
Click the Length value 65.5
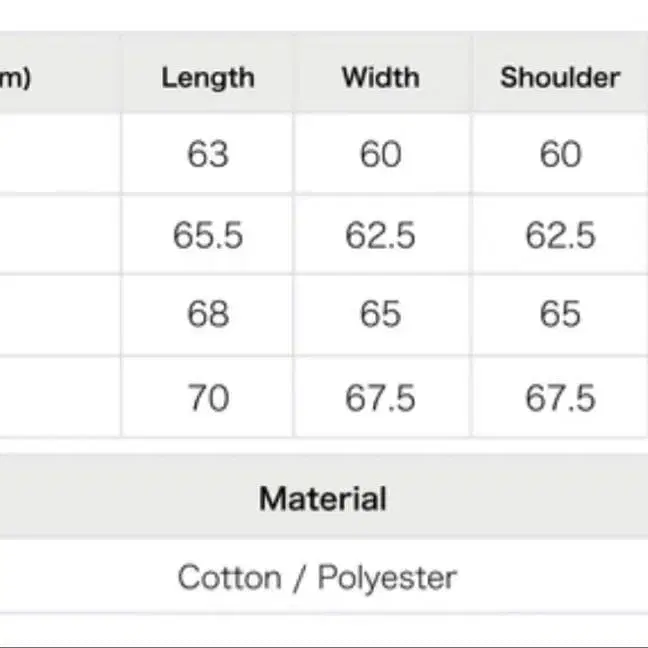click(208, 236)
